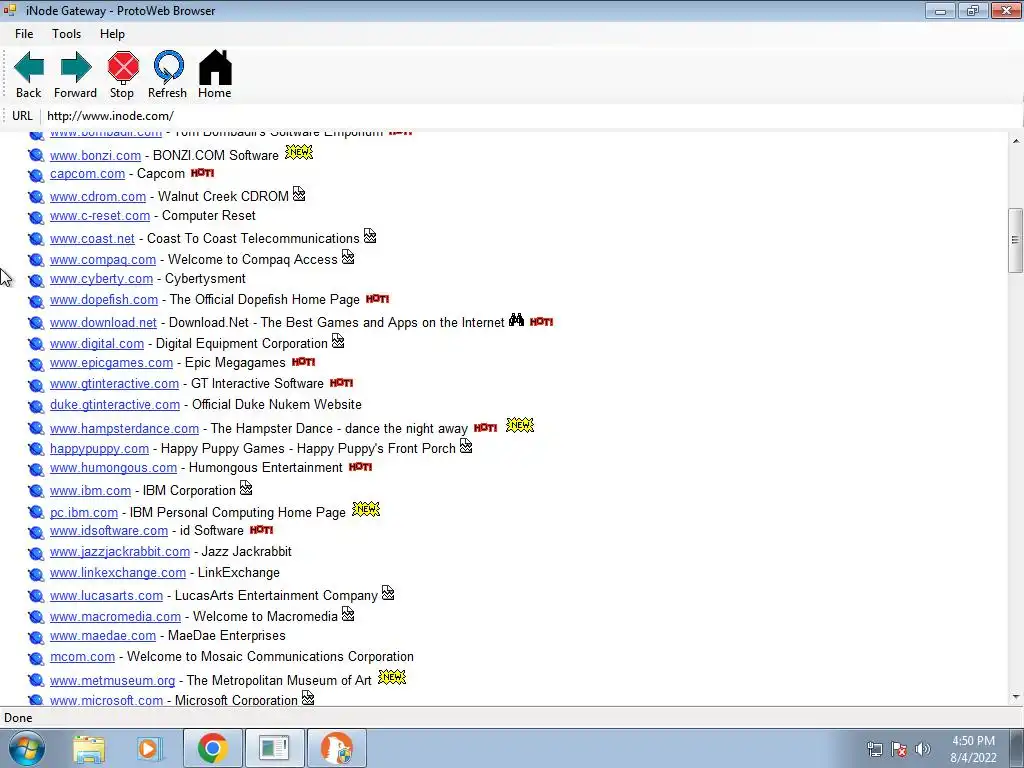Click image icon after Coast To Coast Telecommunications

370,236
